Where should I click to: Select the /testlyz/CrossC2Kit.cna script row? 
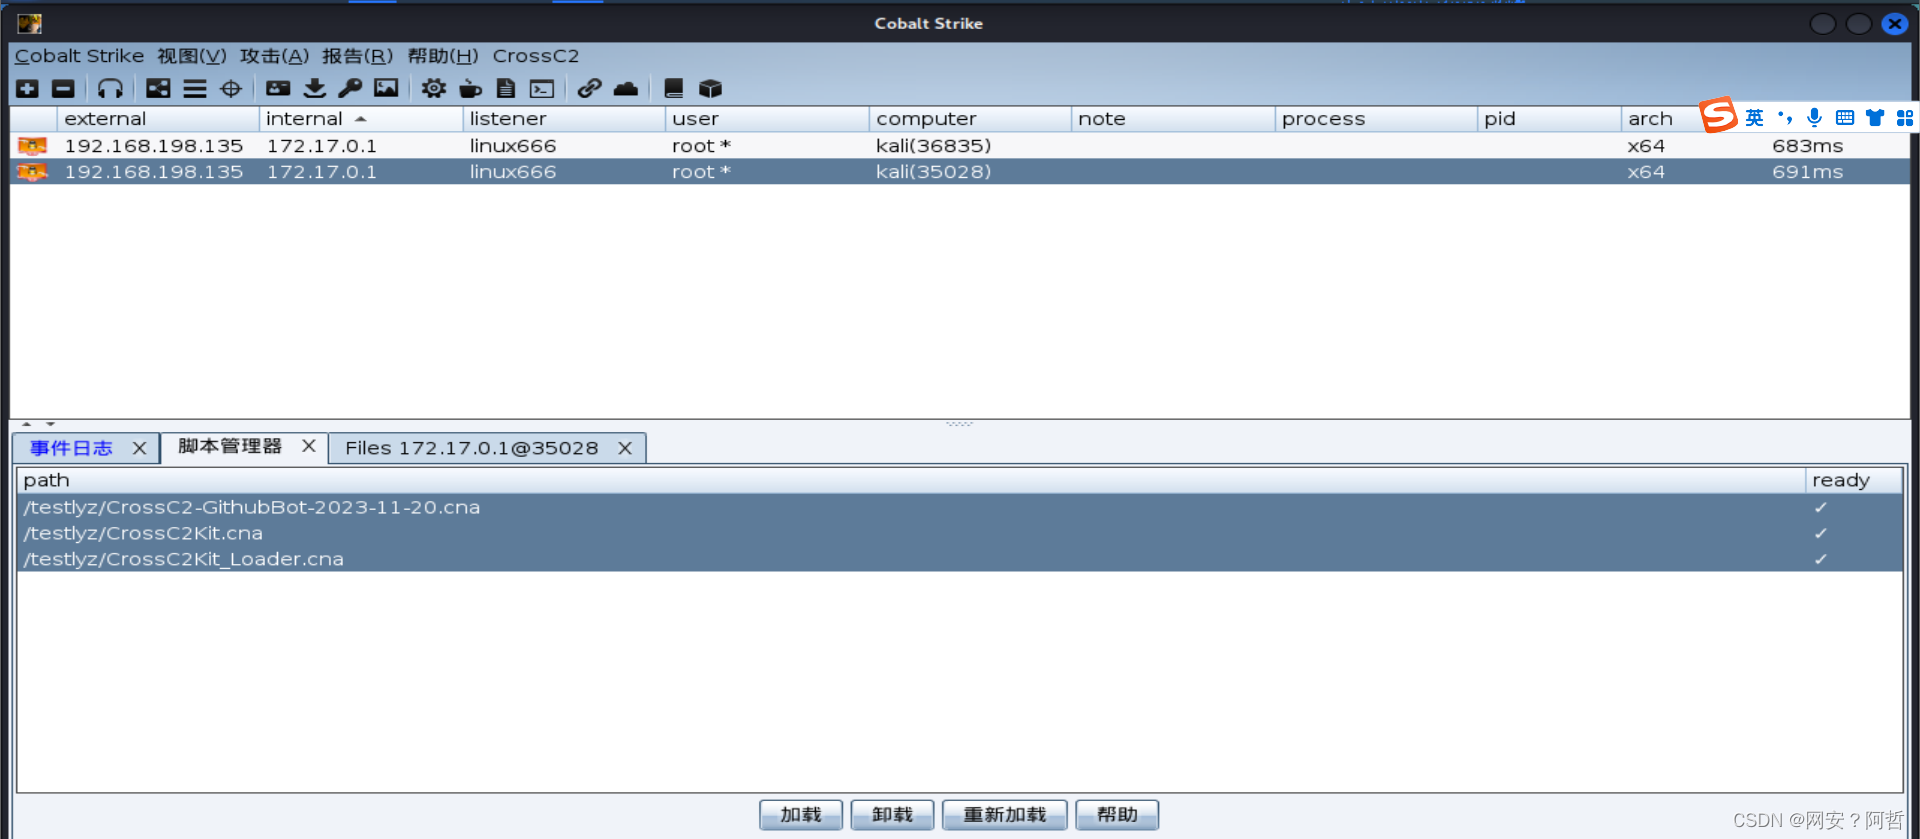[x=960, y=533]
